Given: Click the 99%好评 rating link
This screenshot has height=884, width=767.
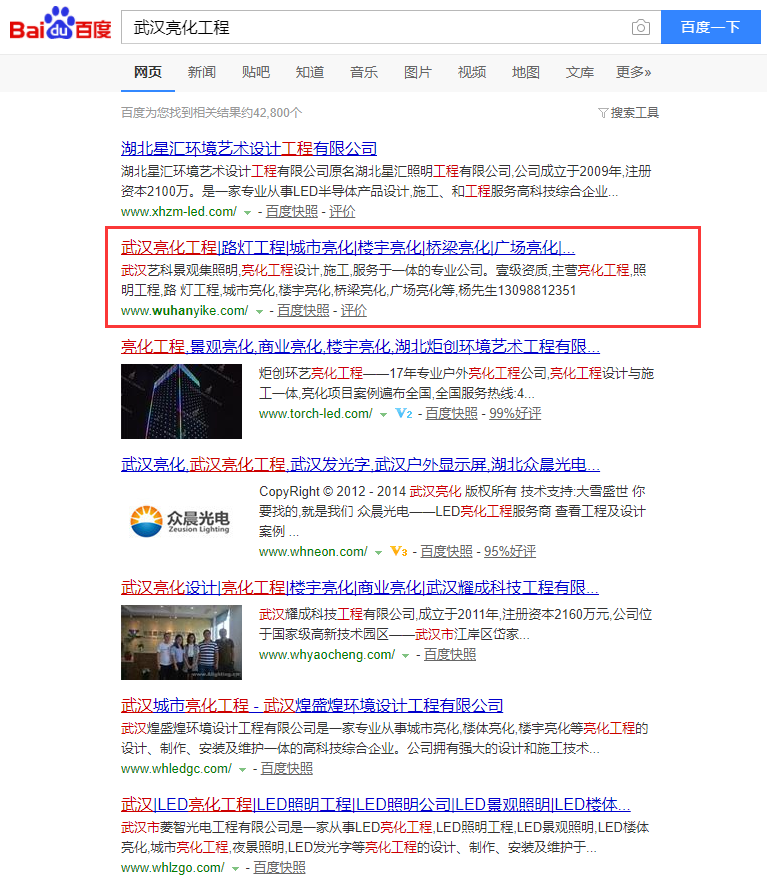Looking at the screenshot, I should point(515,413).
